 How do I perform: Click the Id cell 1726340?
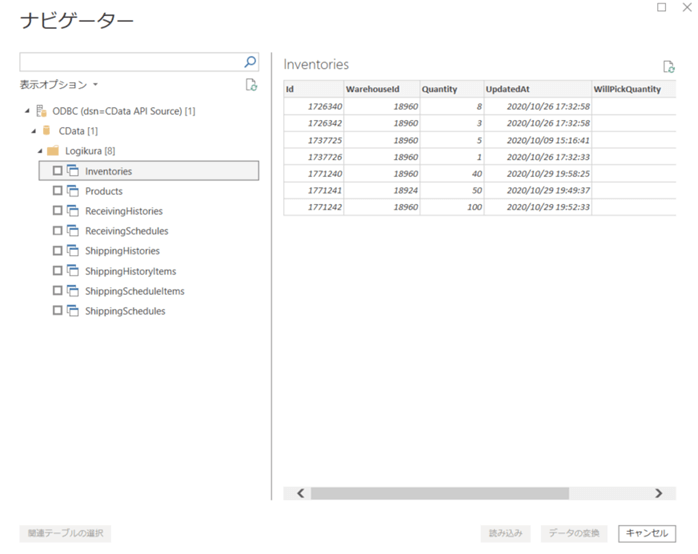pos(313,106)
